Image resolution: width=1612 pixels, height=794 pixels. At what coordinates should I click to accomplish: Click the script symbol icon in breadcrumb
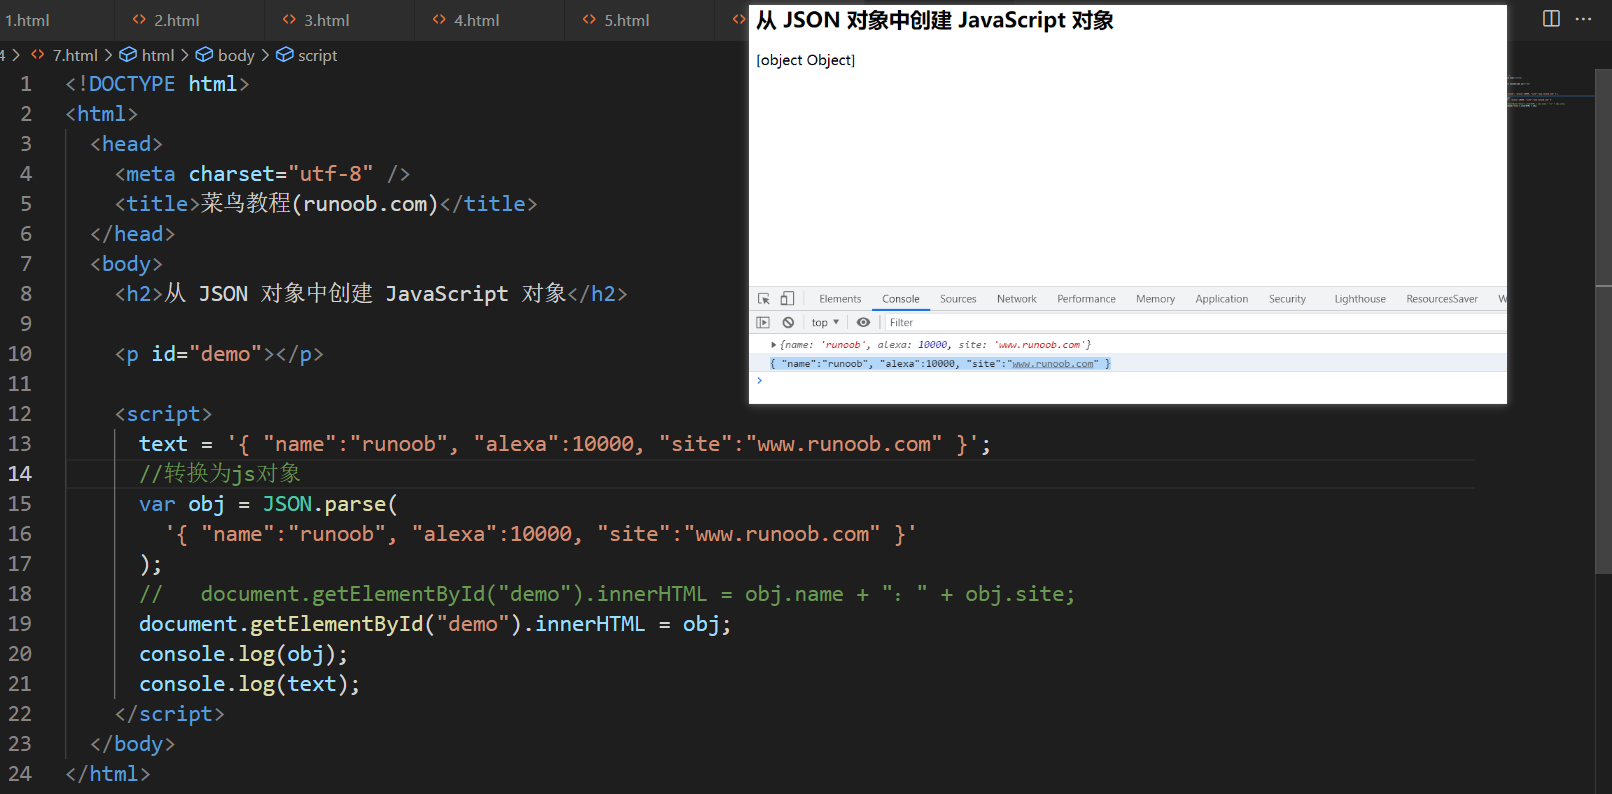pyautogui.click(x=285, y=55)
